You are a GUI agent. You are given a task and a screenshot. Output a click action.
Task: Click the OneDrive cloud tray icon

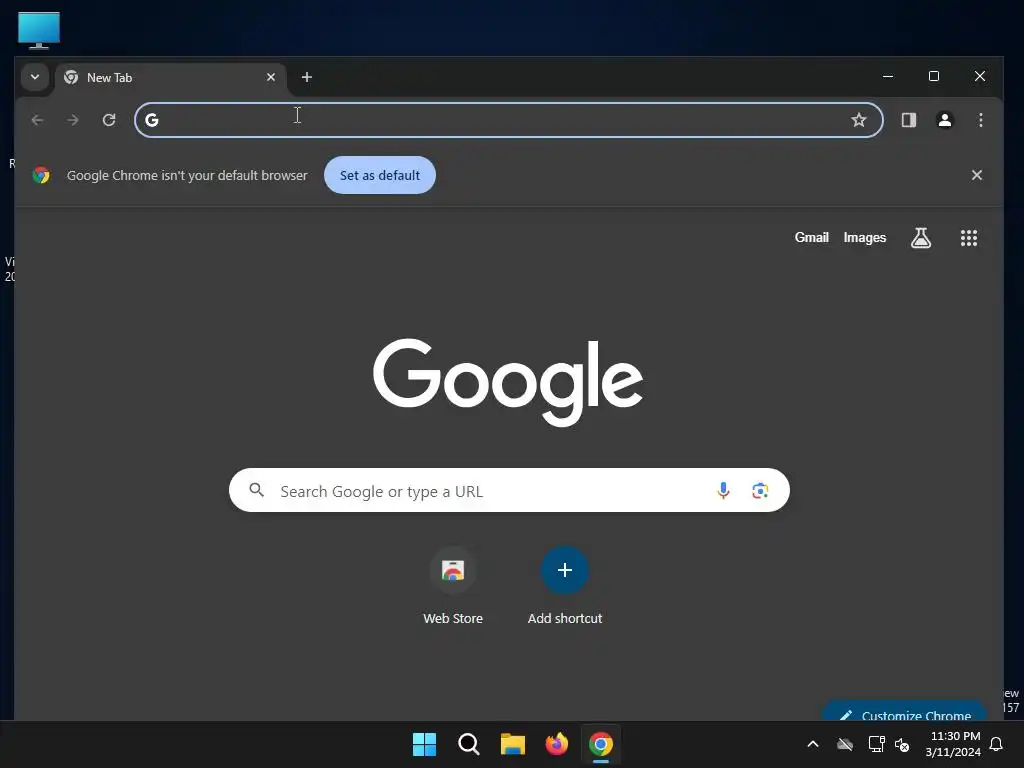coord(844,744)
